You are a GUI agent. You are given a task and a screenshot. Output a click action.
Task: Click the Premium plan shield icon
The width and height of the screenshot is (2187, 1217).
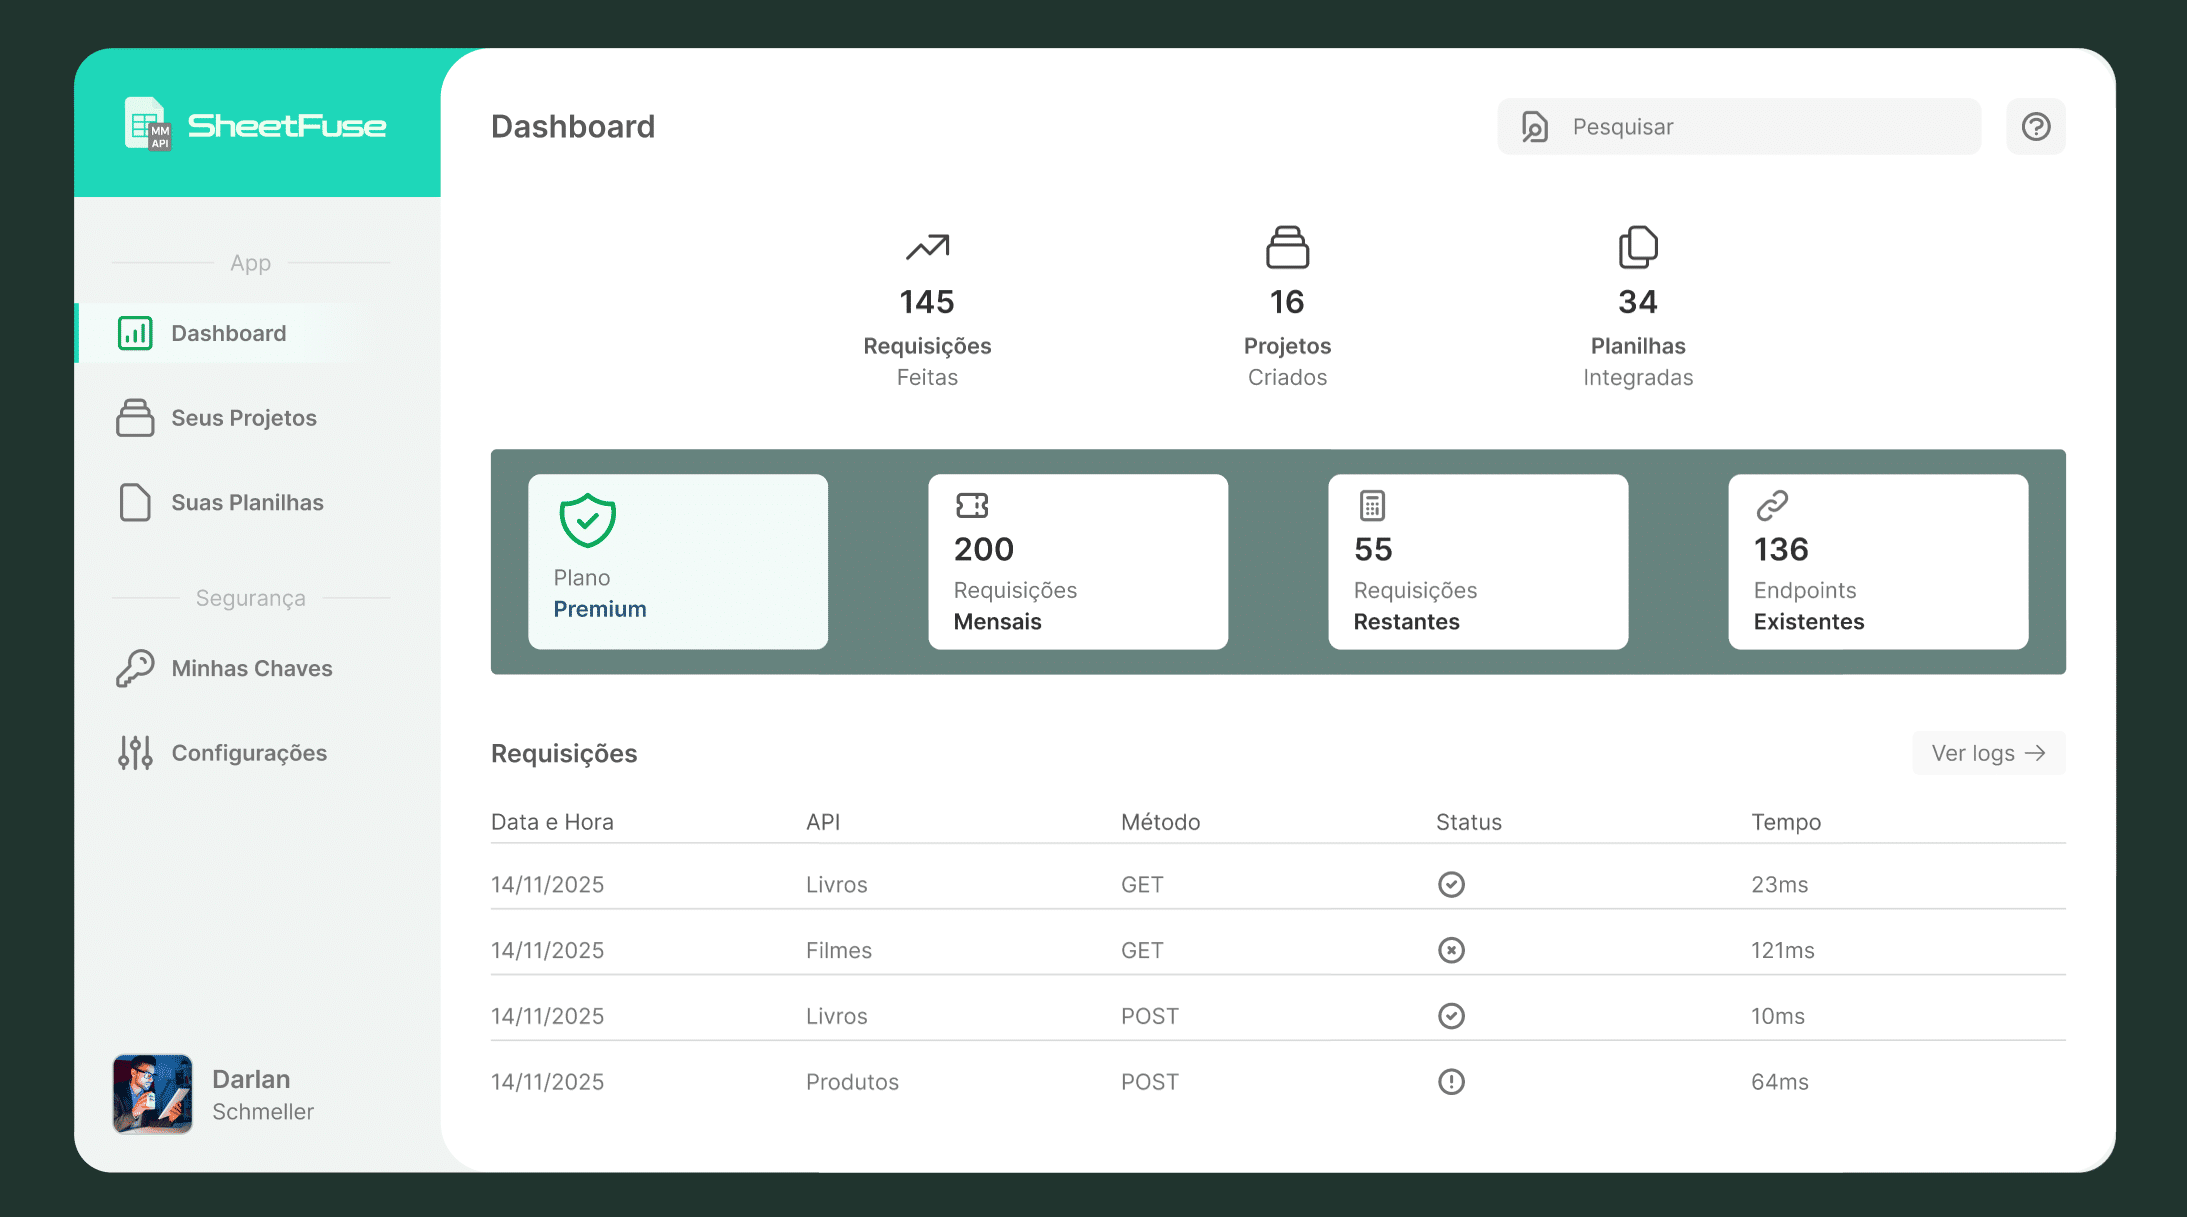coord(587,520)
